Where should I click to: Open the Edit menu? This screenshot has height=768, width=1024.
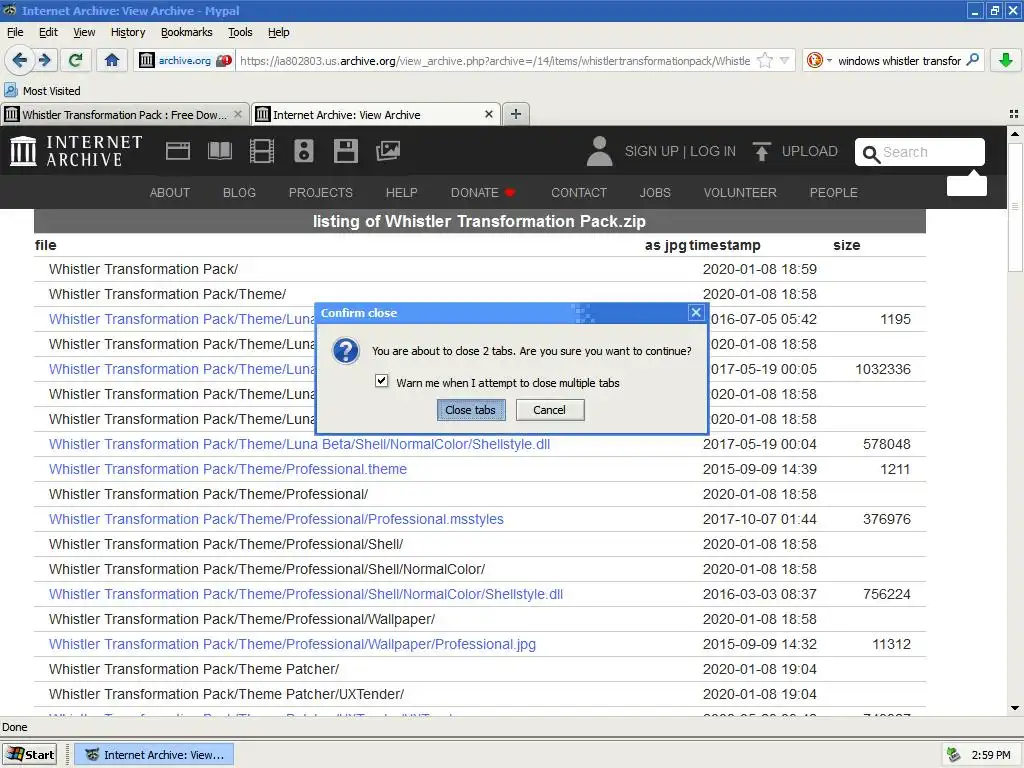[48, 32]
